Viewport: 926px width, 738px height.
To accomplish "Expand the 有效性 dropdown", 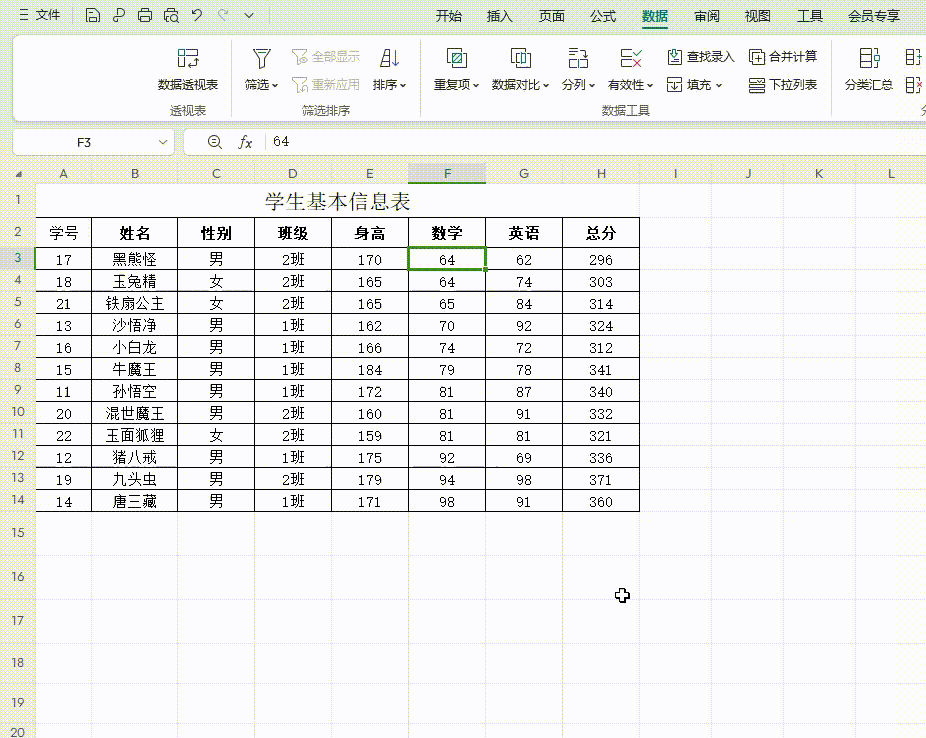I will point(650,86).
